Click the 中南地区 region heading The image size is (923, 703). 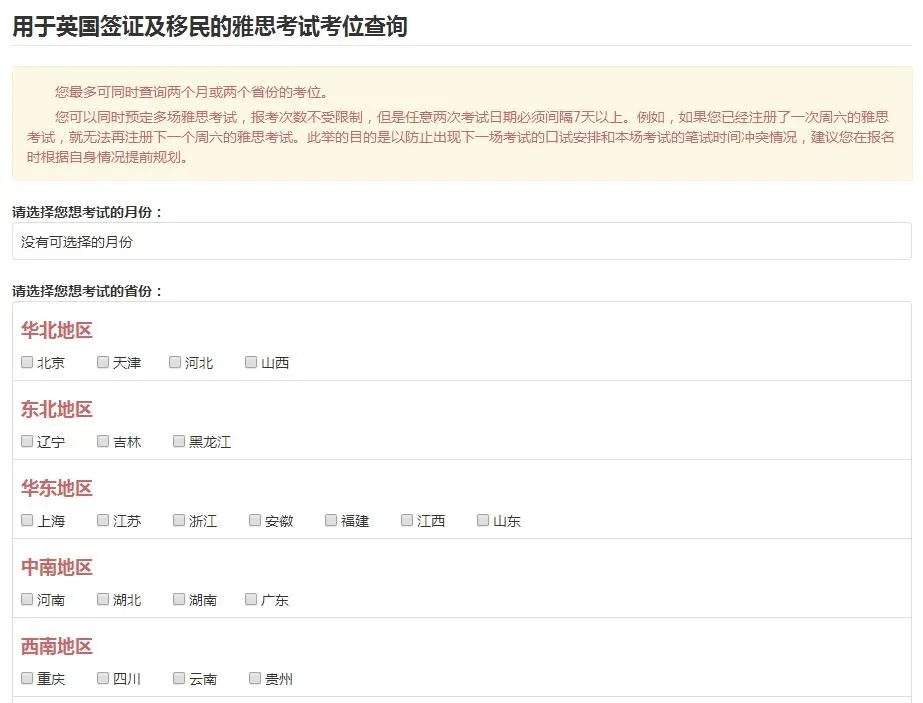(57, 567)
